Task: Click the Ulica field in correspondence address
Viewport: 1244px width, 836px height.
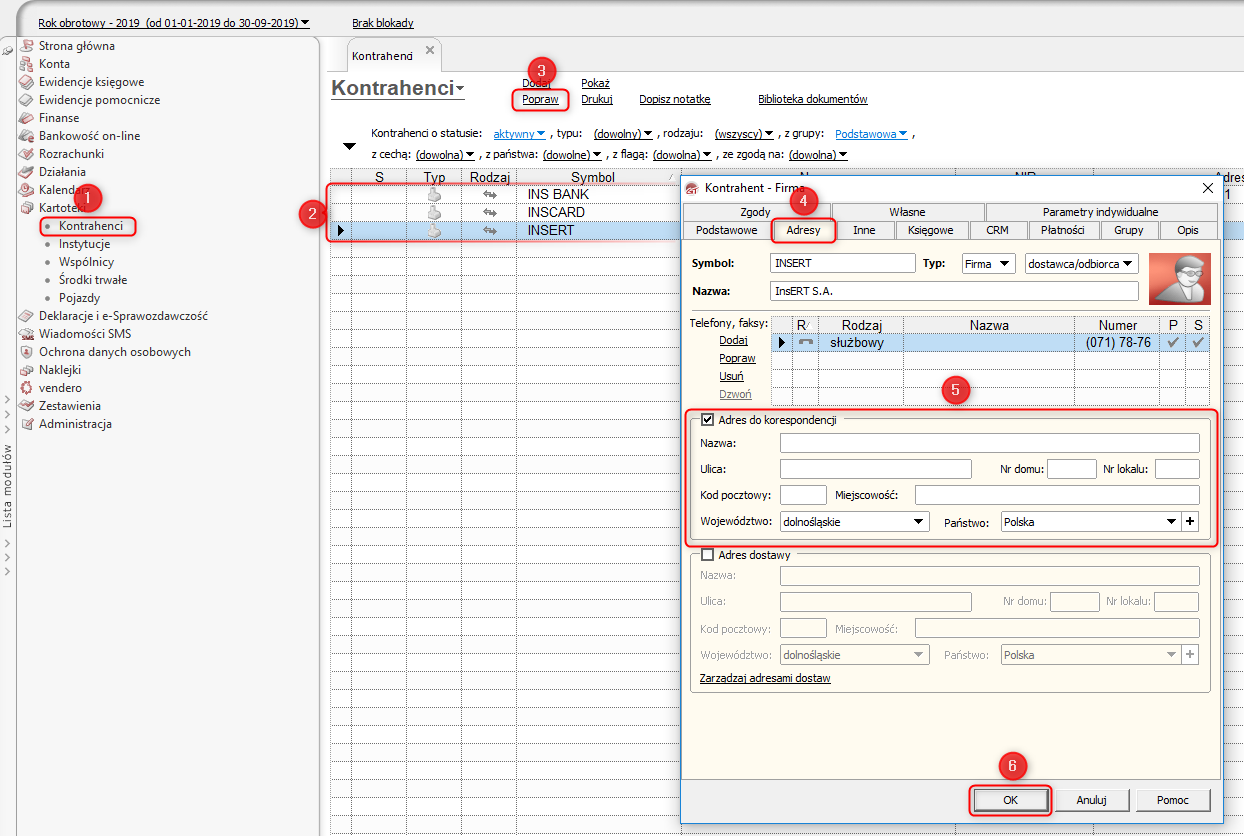Action: pyautogui.click(x=875, y=469)
